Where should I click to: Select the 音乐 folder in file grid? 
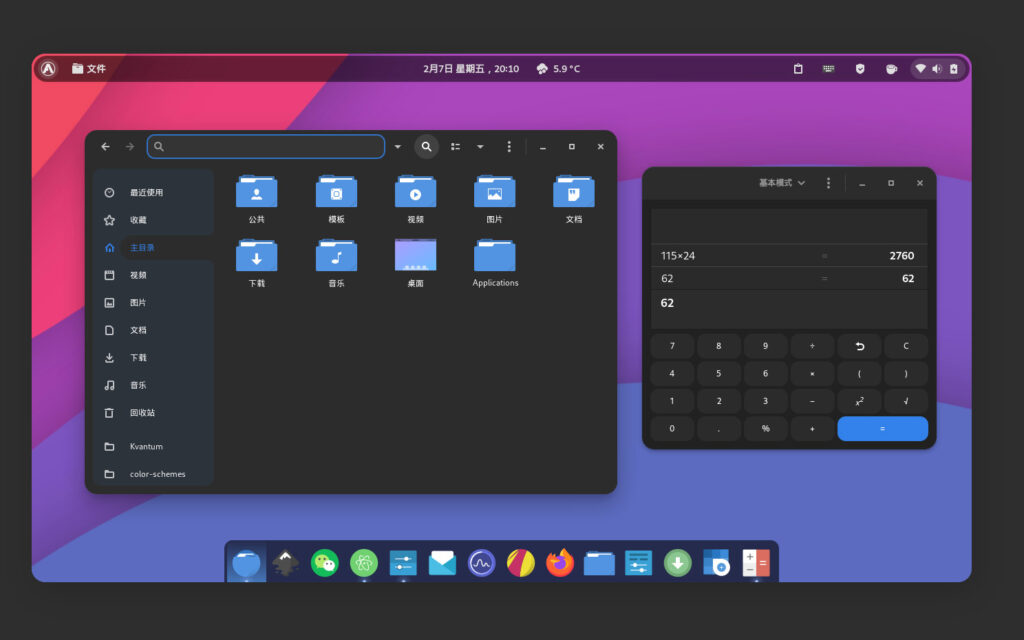(x=336, y=256)
